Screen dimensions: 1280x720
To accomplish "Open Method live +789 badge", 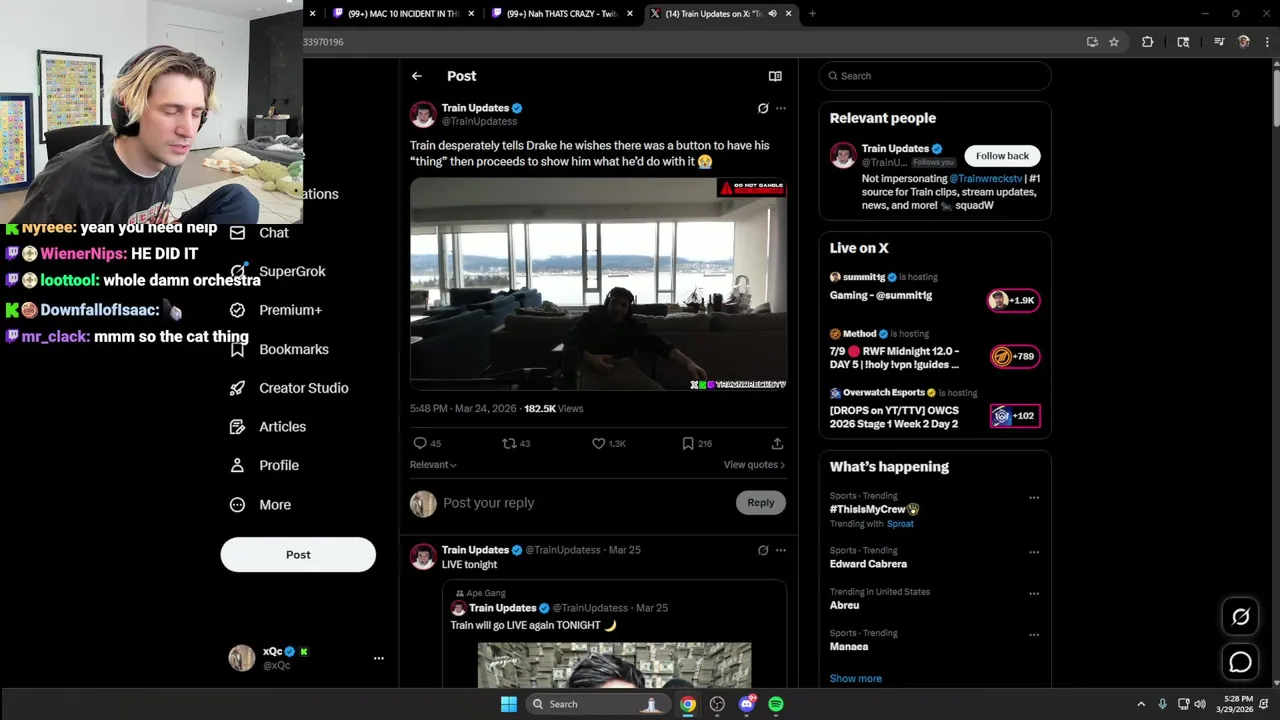I will point(1014,356).
